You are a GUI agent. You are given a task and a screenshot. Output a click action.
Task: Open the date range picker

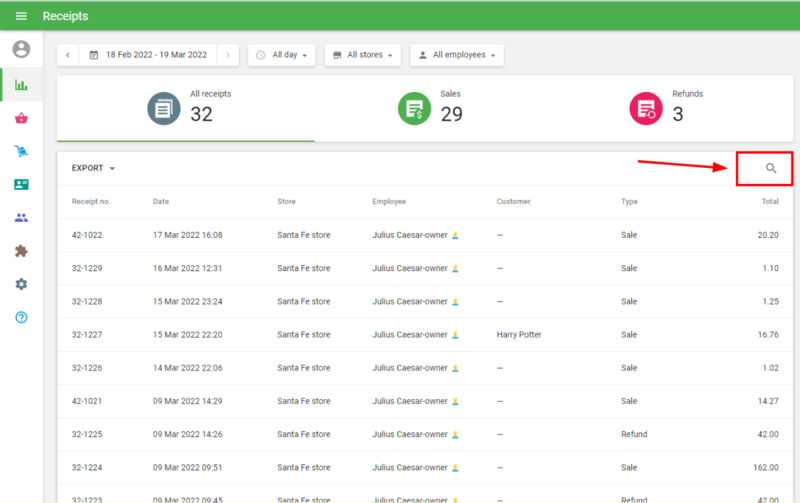point(148,55)
